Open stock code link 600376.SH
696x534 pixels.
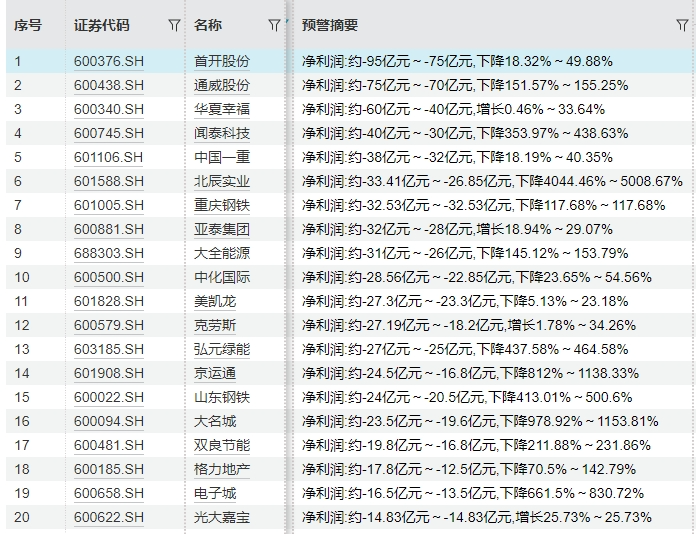click(108, 61)
